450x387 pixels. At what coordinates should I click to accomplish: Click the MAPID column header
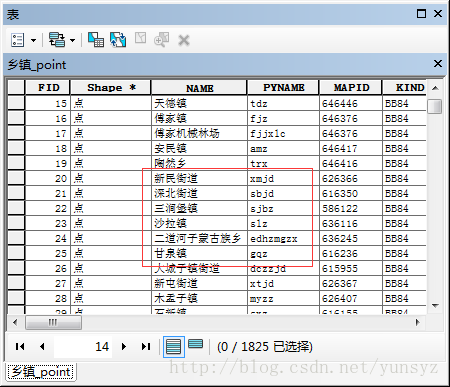(351, 87)
